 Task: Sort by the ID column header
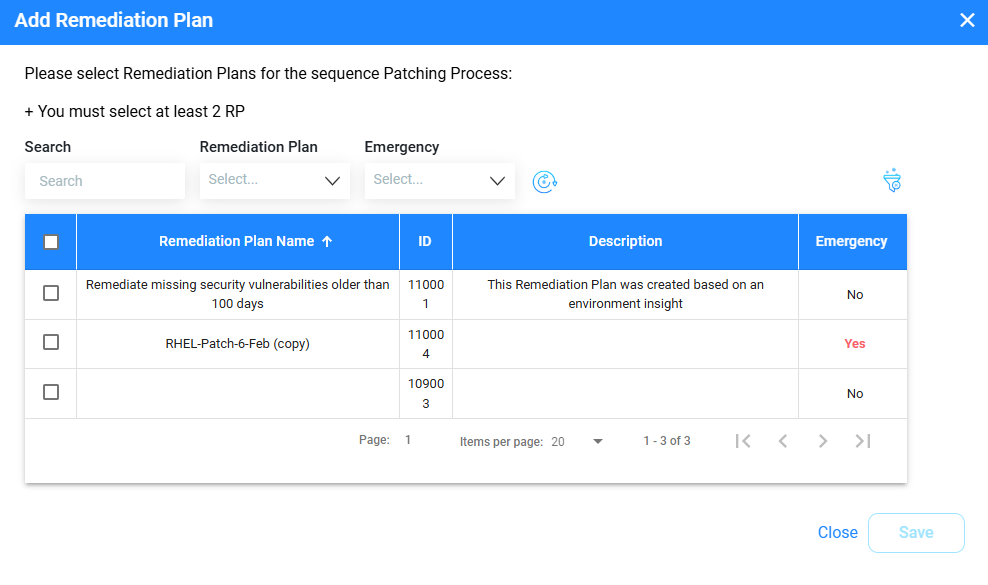(x=425, y=241)
